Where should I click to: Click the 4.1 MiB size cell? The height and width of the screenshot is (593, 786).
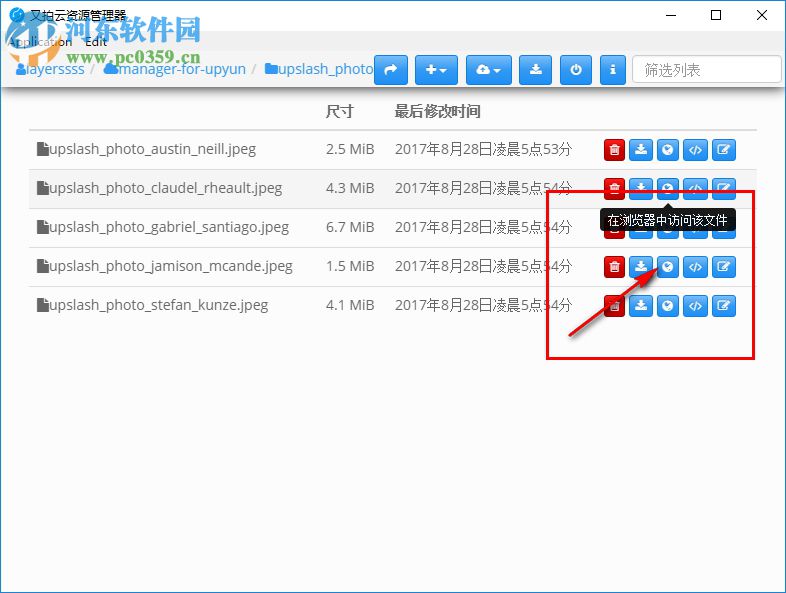tap(350, 305)
